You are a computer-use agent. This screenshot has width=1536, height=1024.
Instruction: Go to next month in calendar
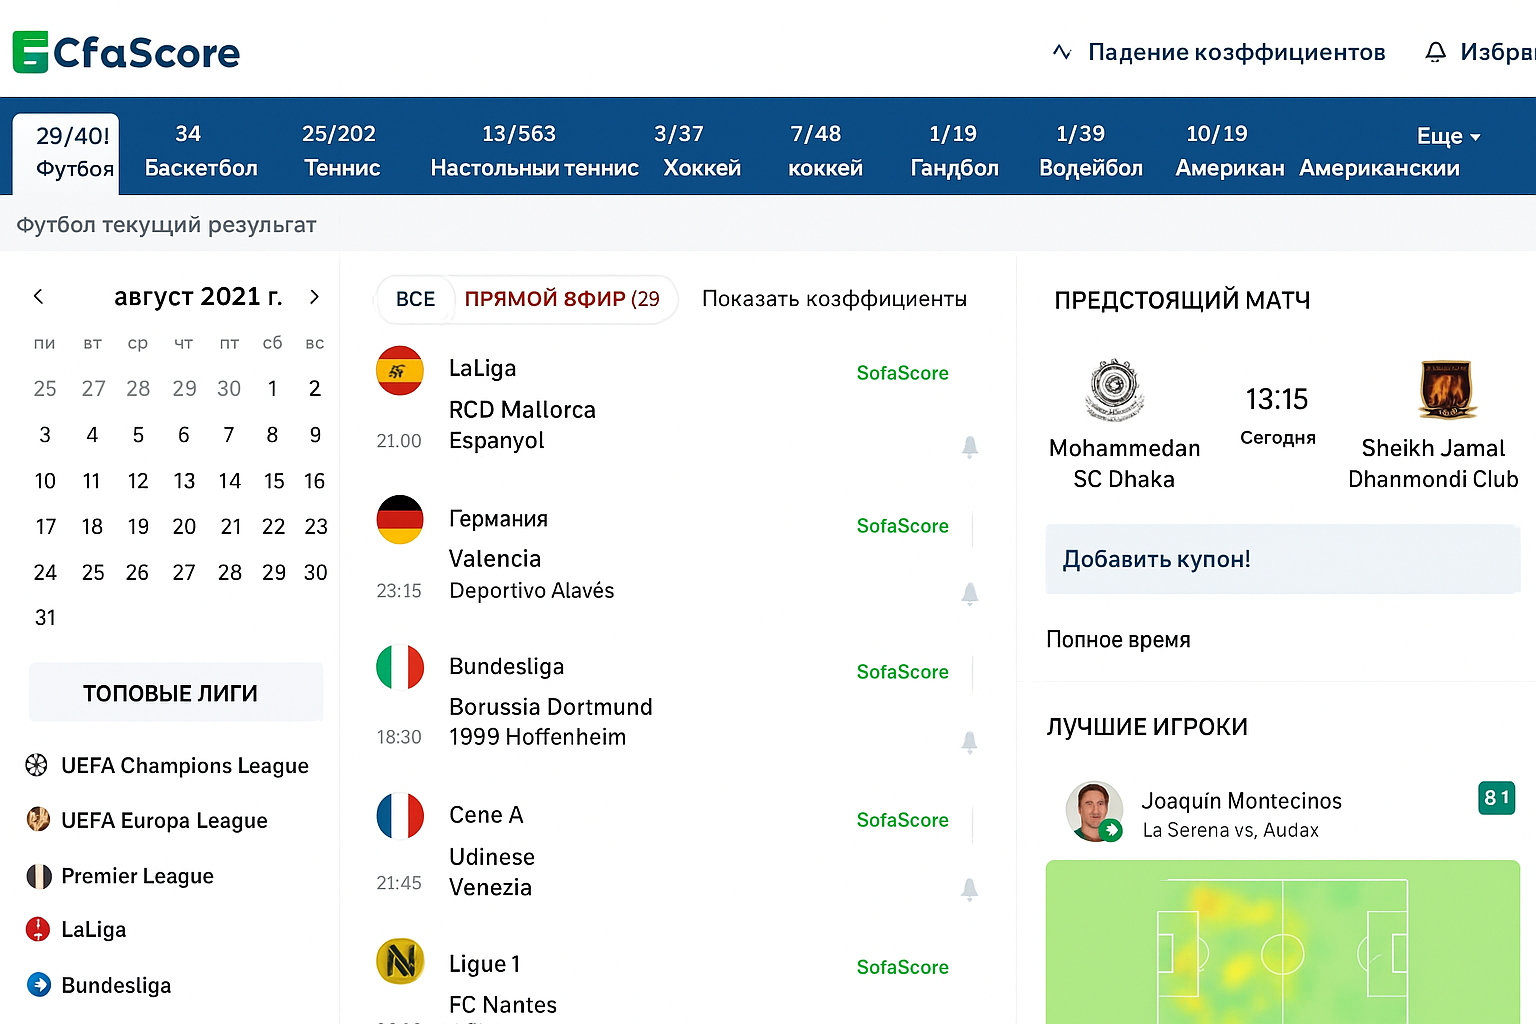[x=314, y=297]
